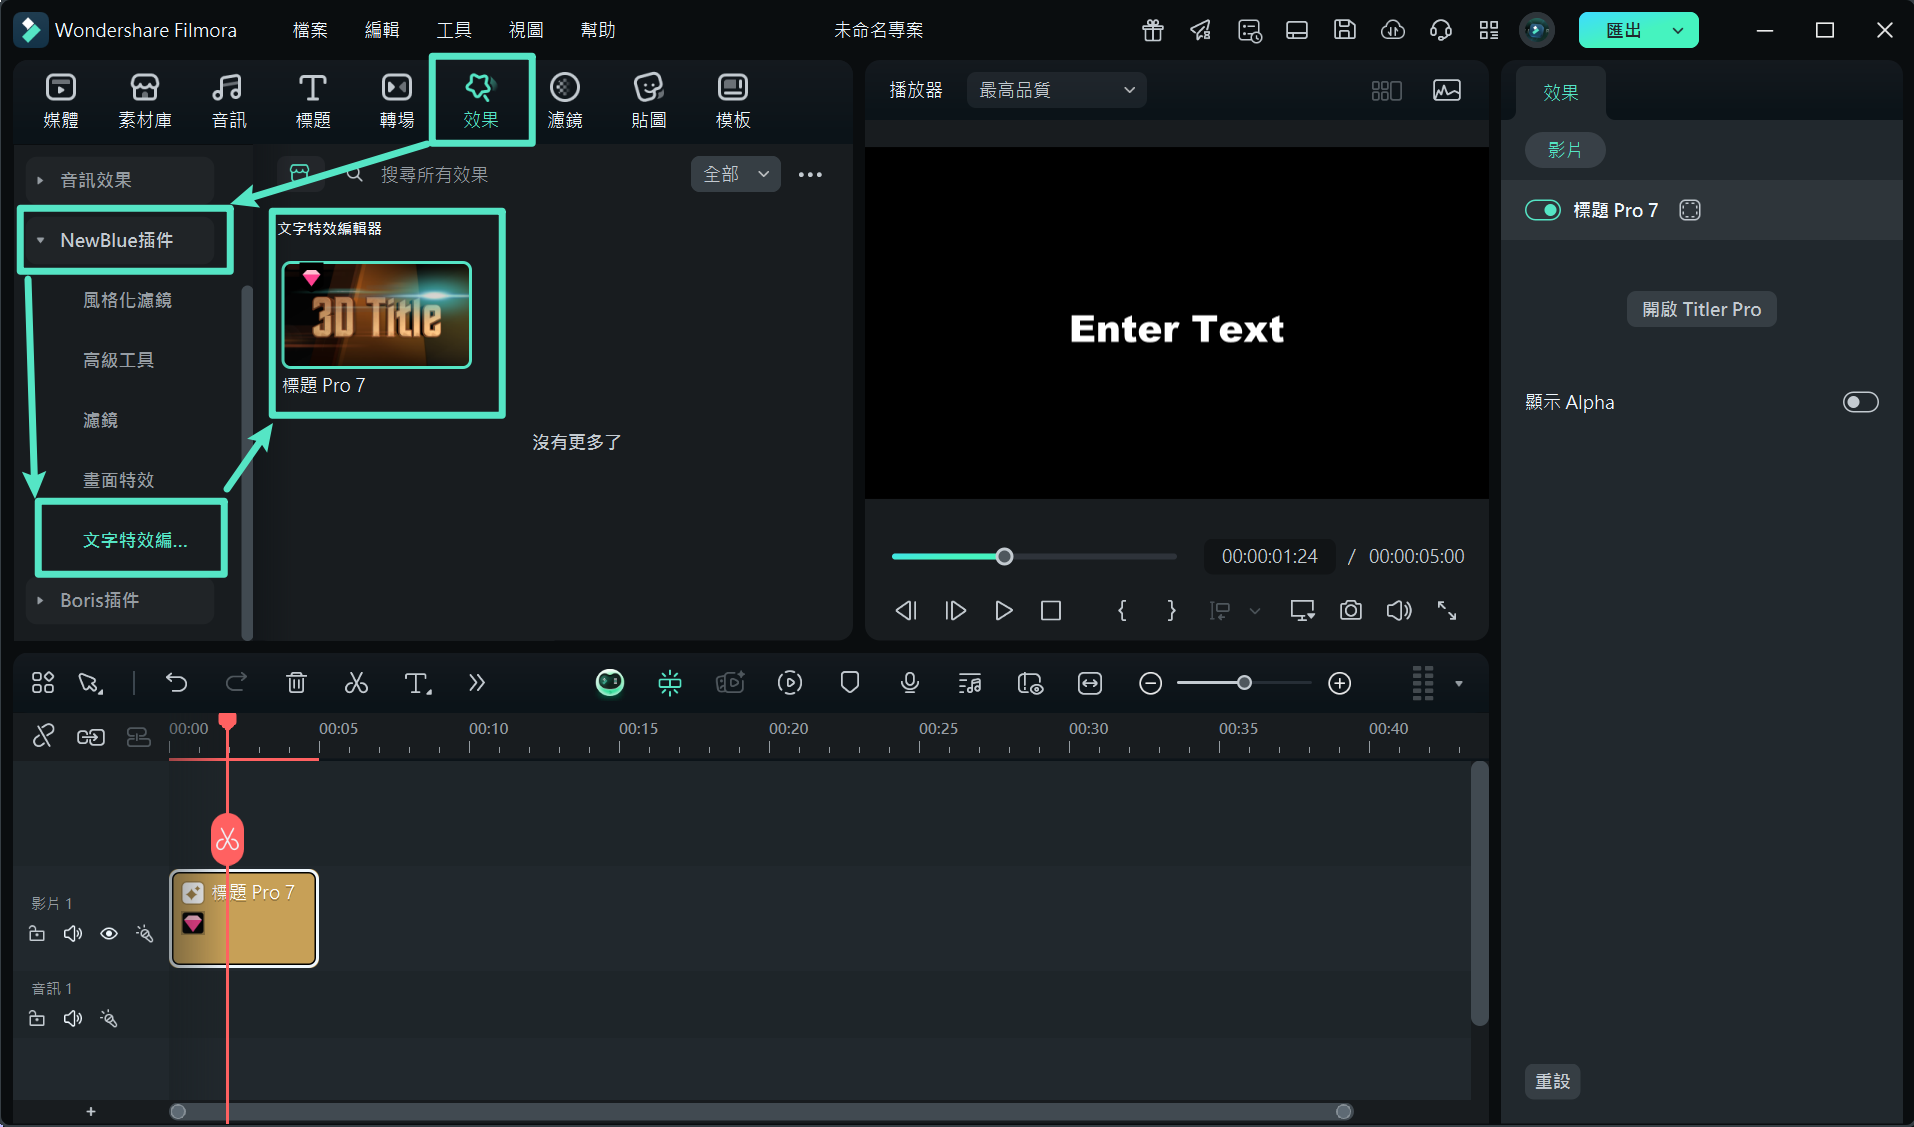Undo the last action
Screen dimensions: 1914x1127
[177, 683]
